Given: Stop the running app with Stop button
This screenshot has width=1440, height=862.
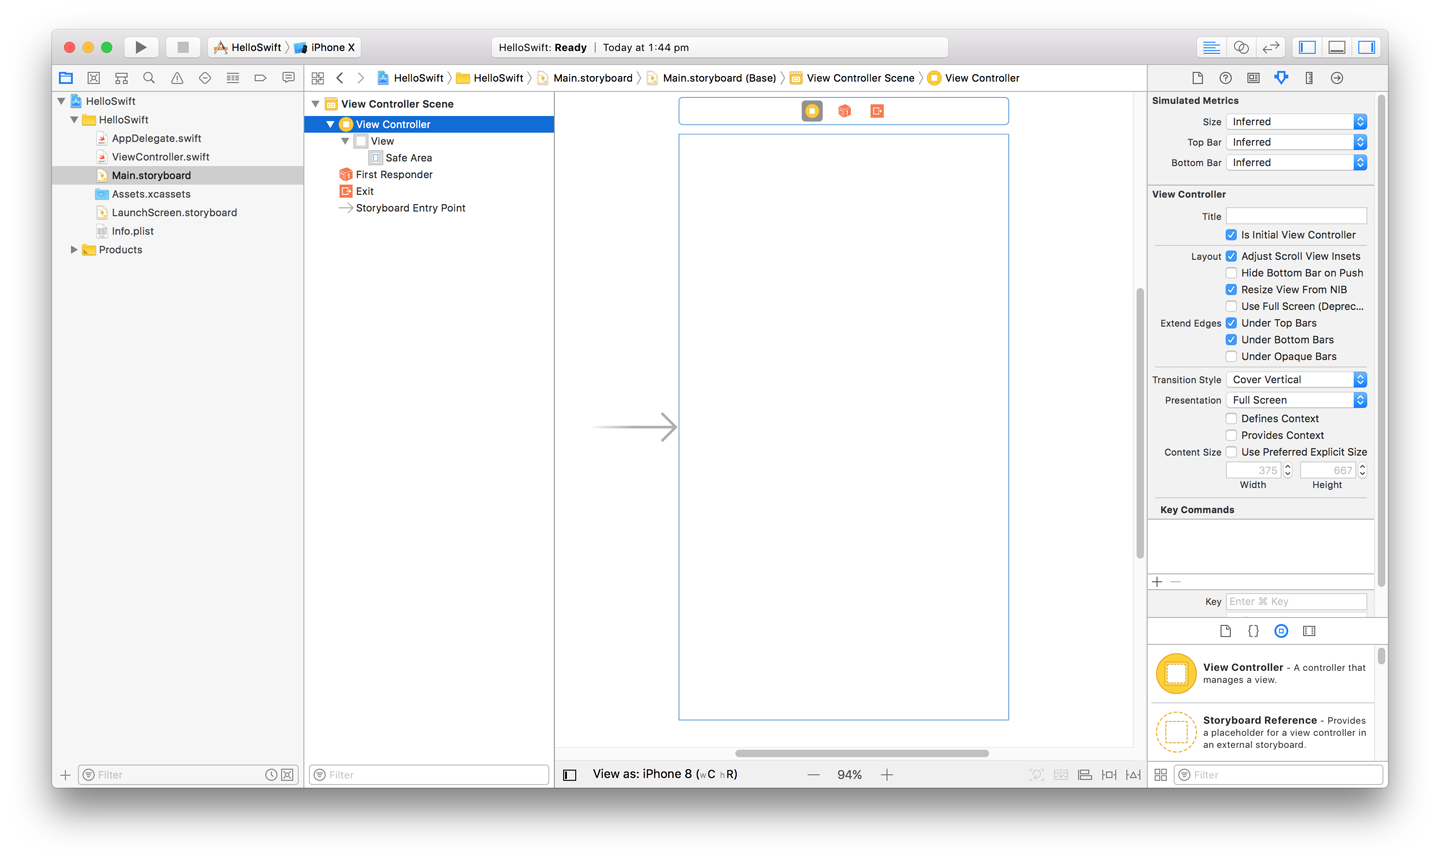Looking at the screenshot, I should pyautogui.click(x=183, y=47).
